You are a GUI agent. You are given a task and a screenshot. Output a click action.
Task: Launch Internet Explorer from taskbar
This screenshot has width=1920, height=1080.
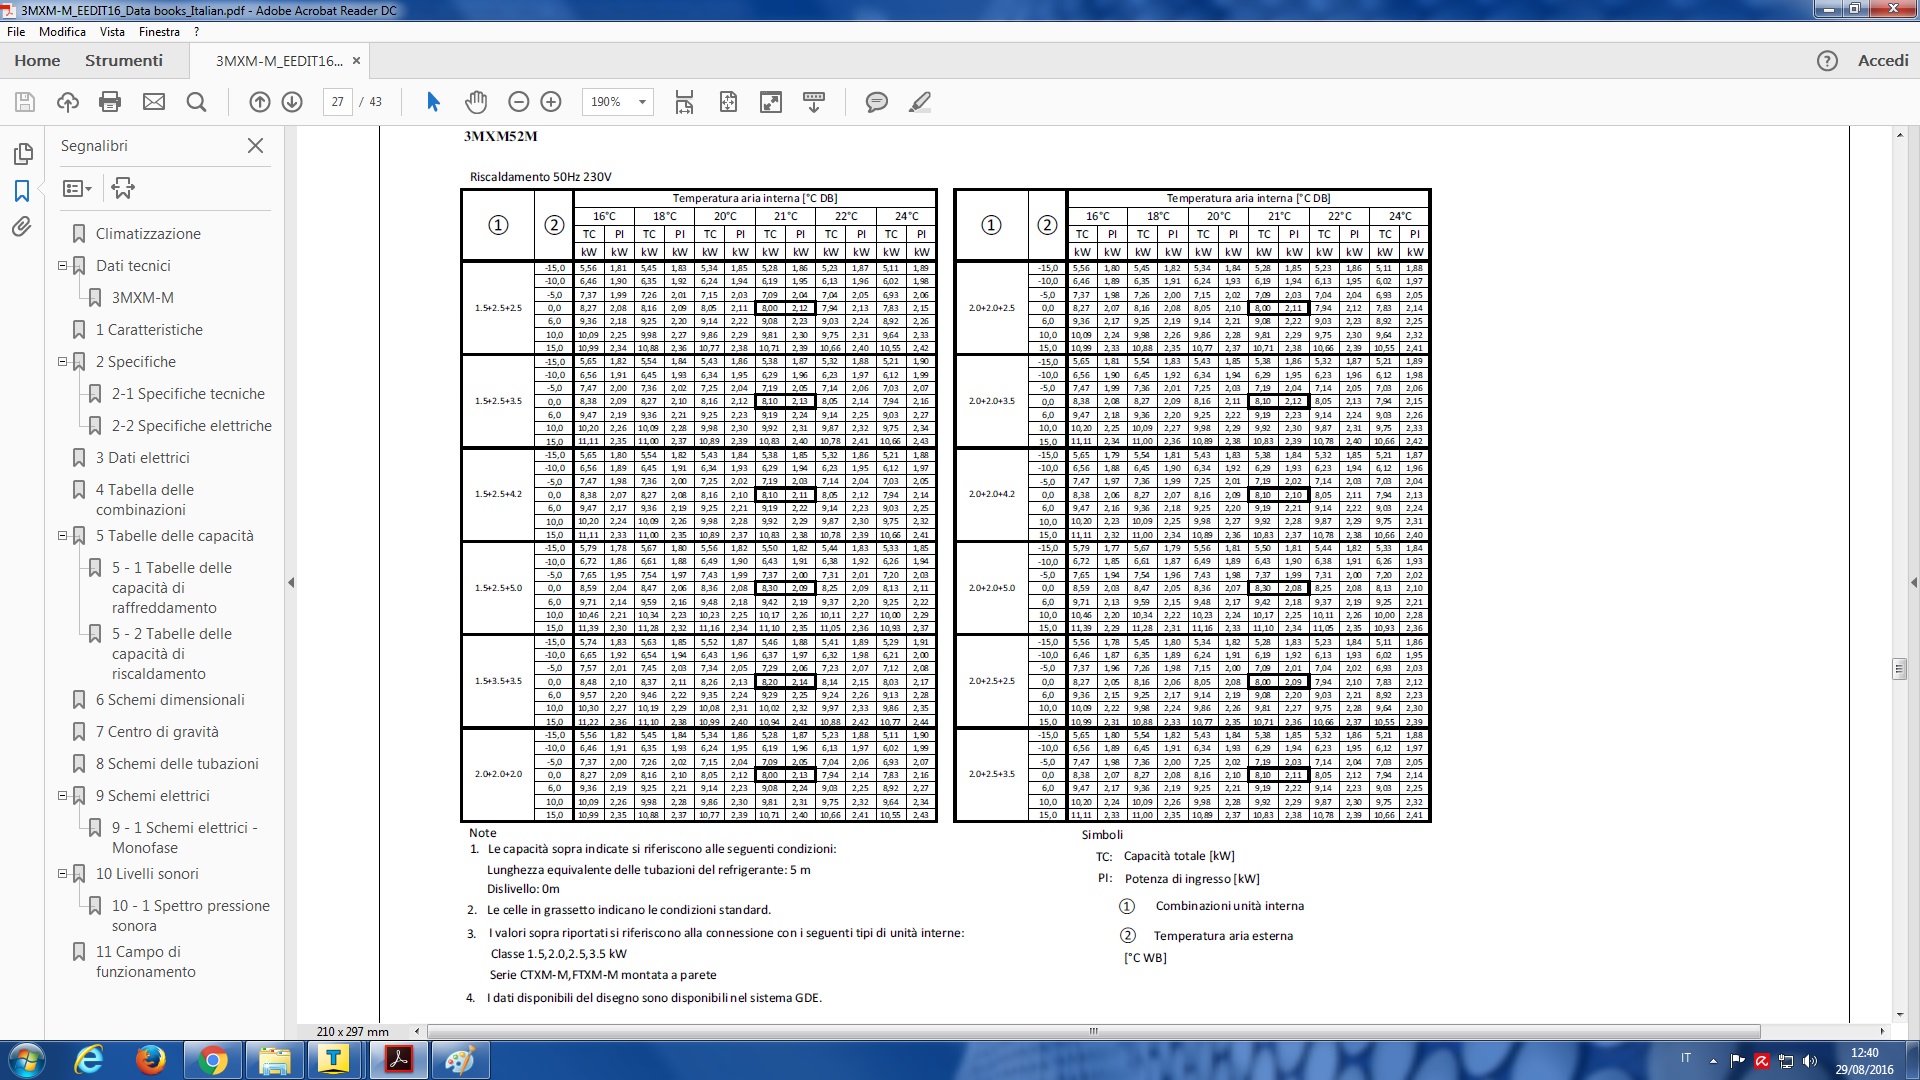click(88, 1060)
